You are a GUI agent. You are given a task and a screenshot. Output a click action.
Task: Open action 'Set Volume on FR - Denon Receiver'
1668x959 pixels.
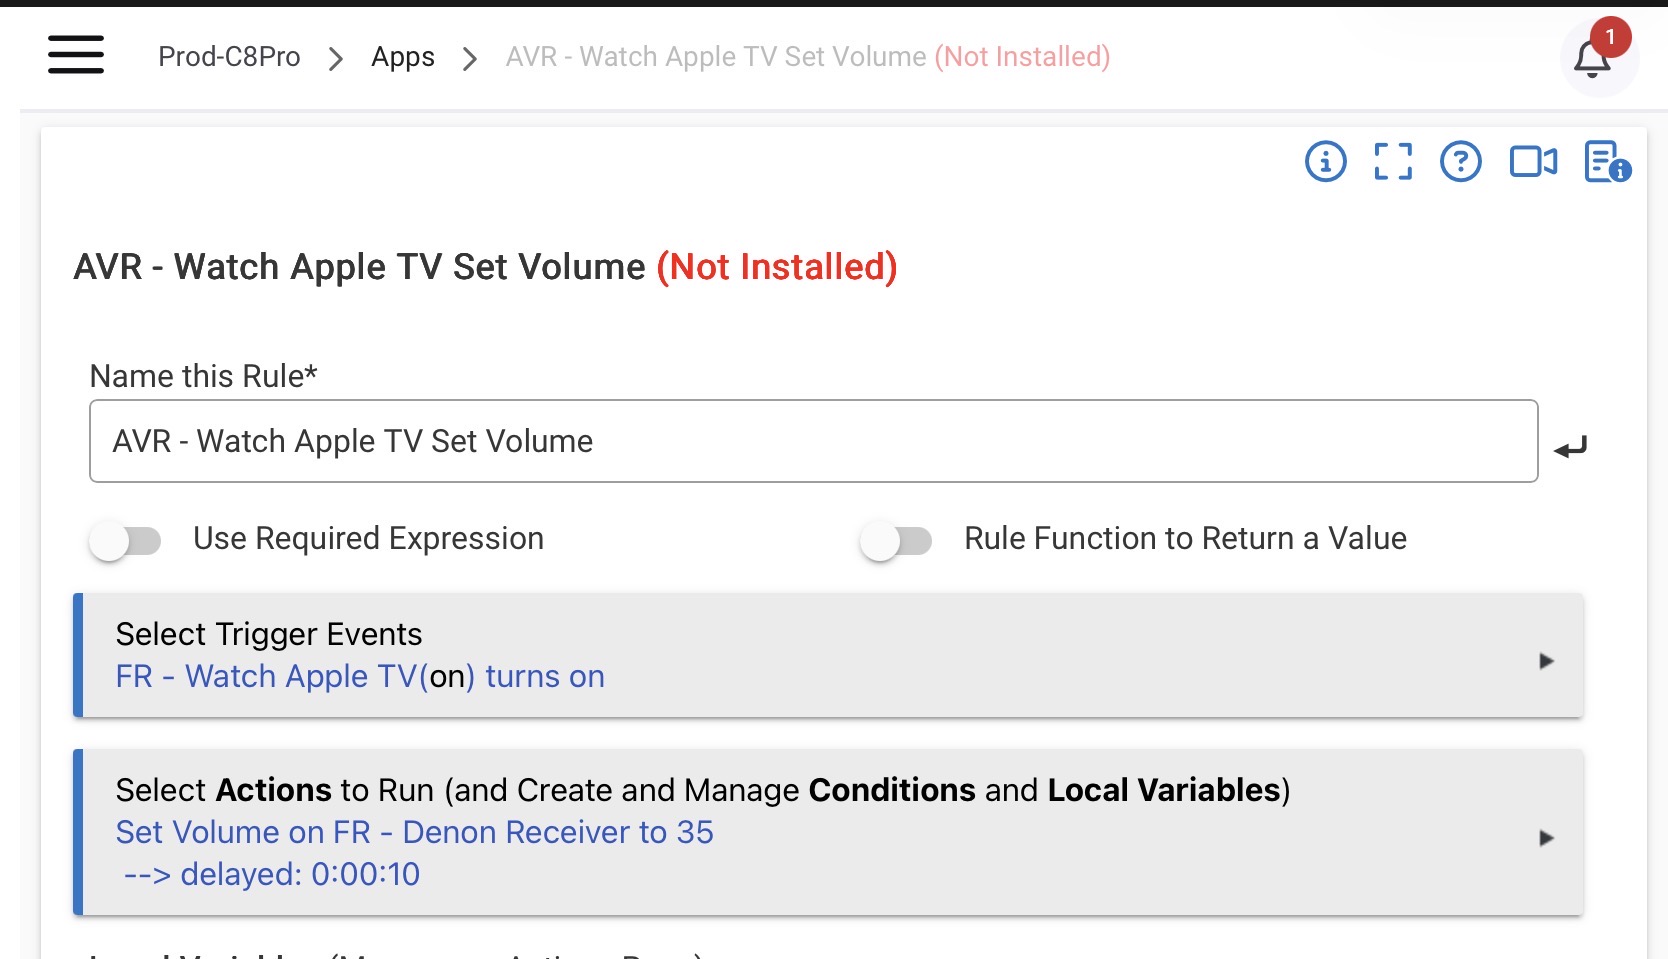click(414, 832)
